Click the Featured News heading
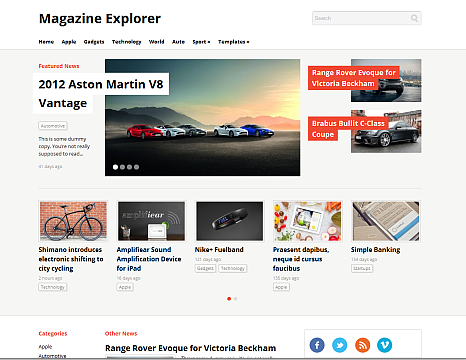Viewport: 466px width, 360px height. pos(59,66)
